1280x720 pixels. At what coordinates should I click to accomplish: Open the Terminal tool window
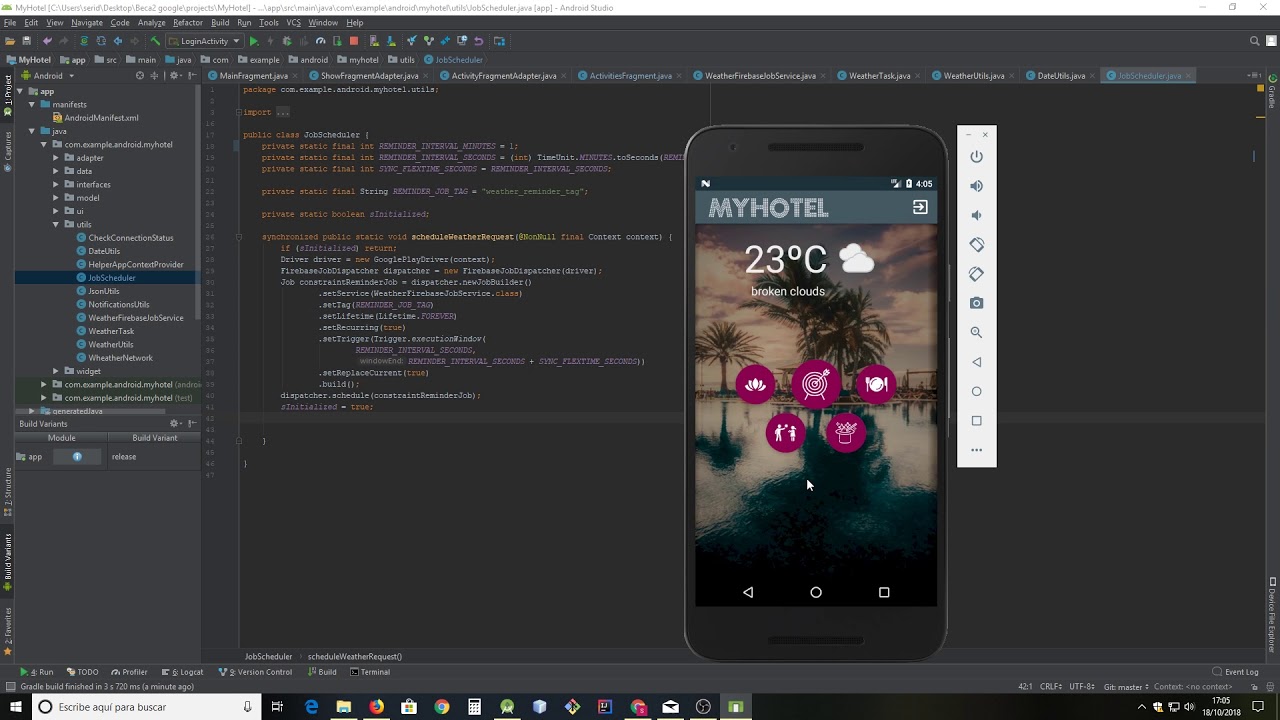369,672
